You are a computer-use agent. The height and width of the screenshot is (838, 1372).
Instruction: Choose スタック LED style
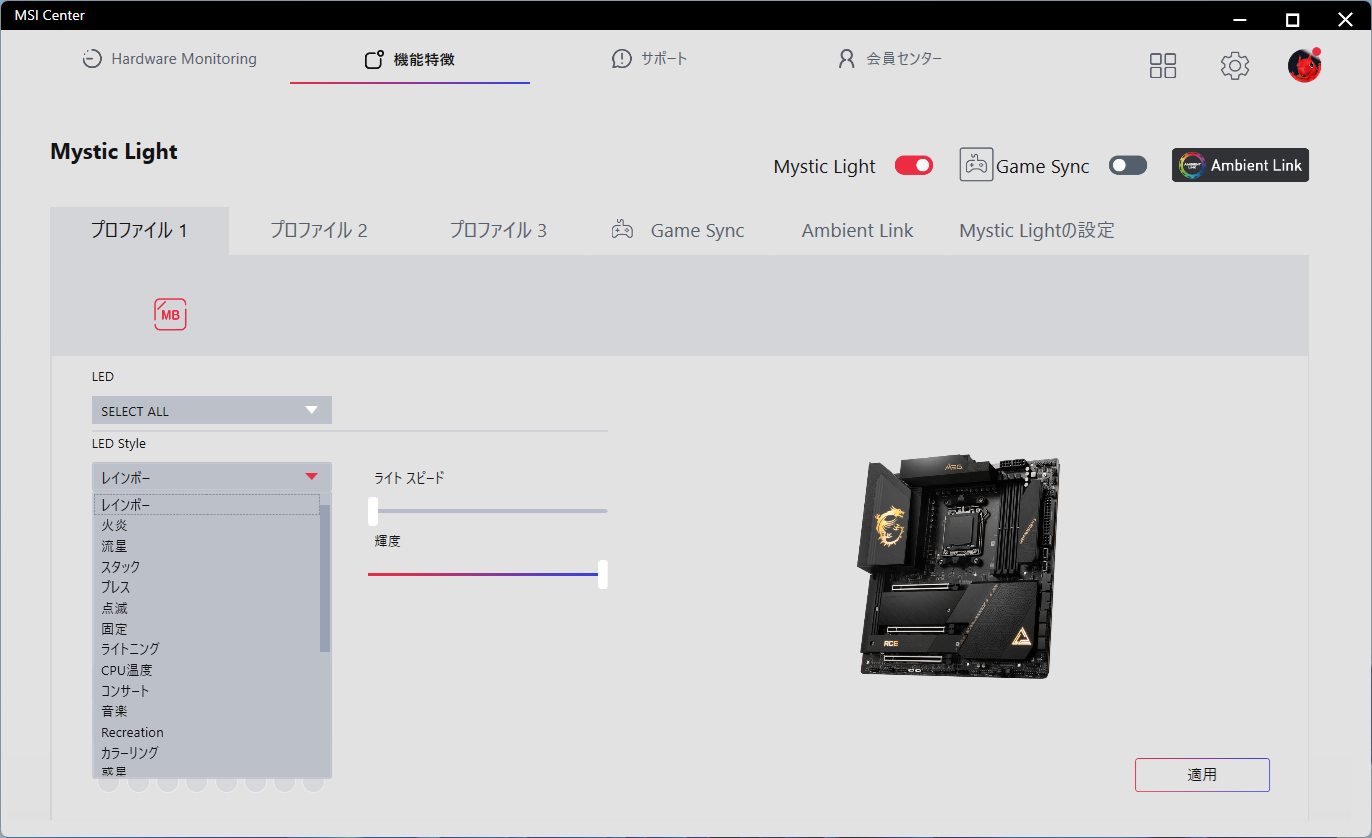point(207,567)
